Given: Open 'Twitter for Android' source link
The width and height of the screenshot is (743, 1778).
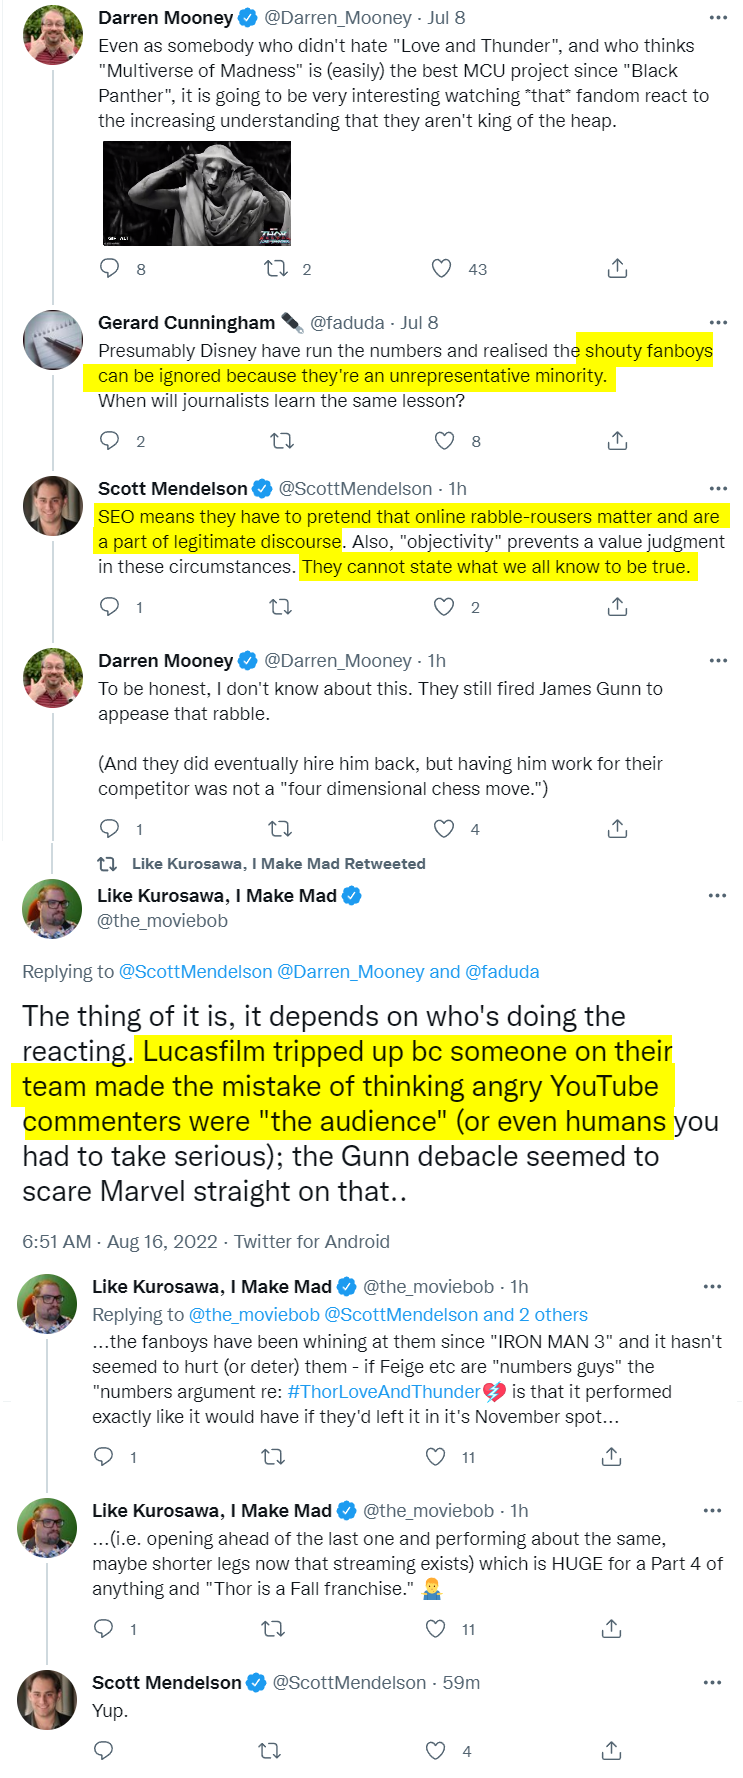Looking at the screenshot, I should coord(312,1241).
